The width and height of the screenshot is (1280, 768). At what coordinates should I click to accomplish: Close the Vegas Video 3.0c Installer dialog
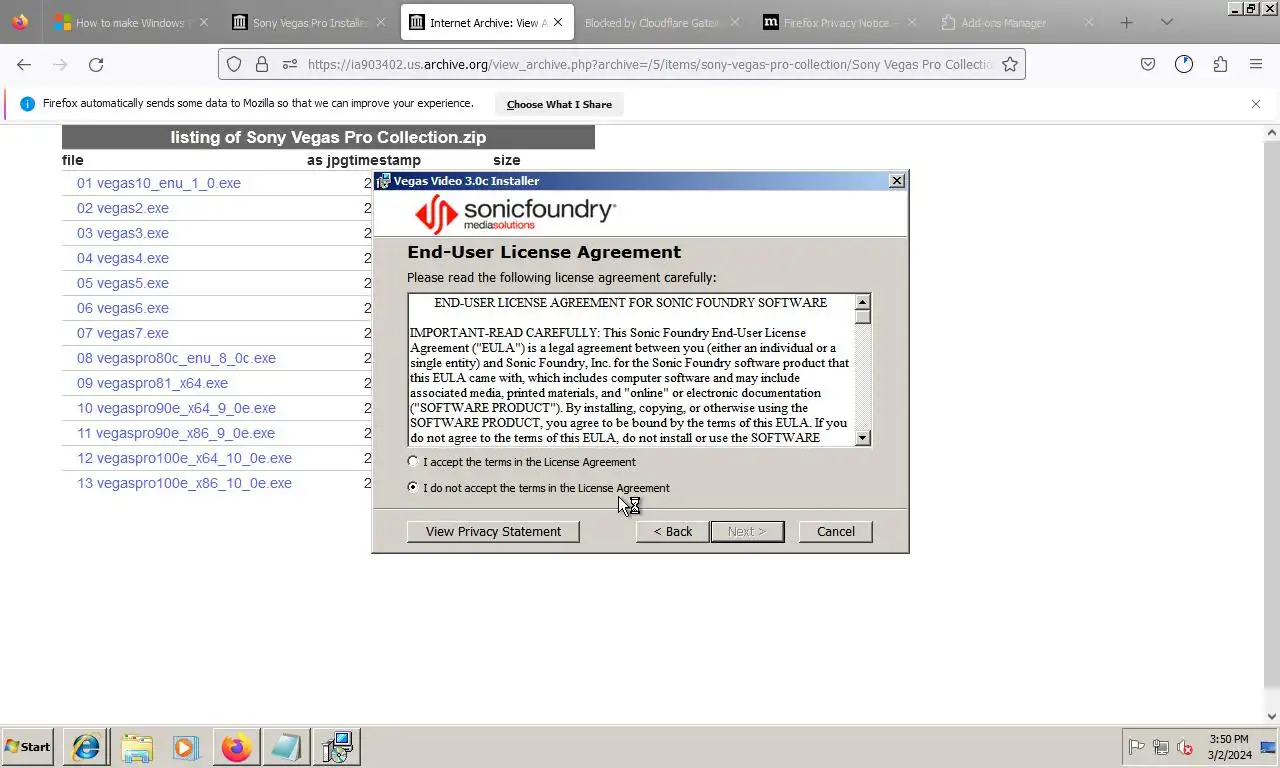pos(897,181)
